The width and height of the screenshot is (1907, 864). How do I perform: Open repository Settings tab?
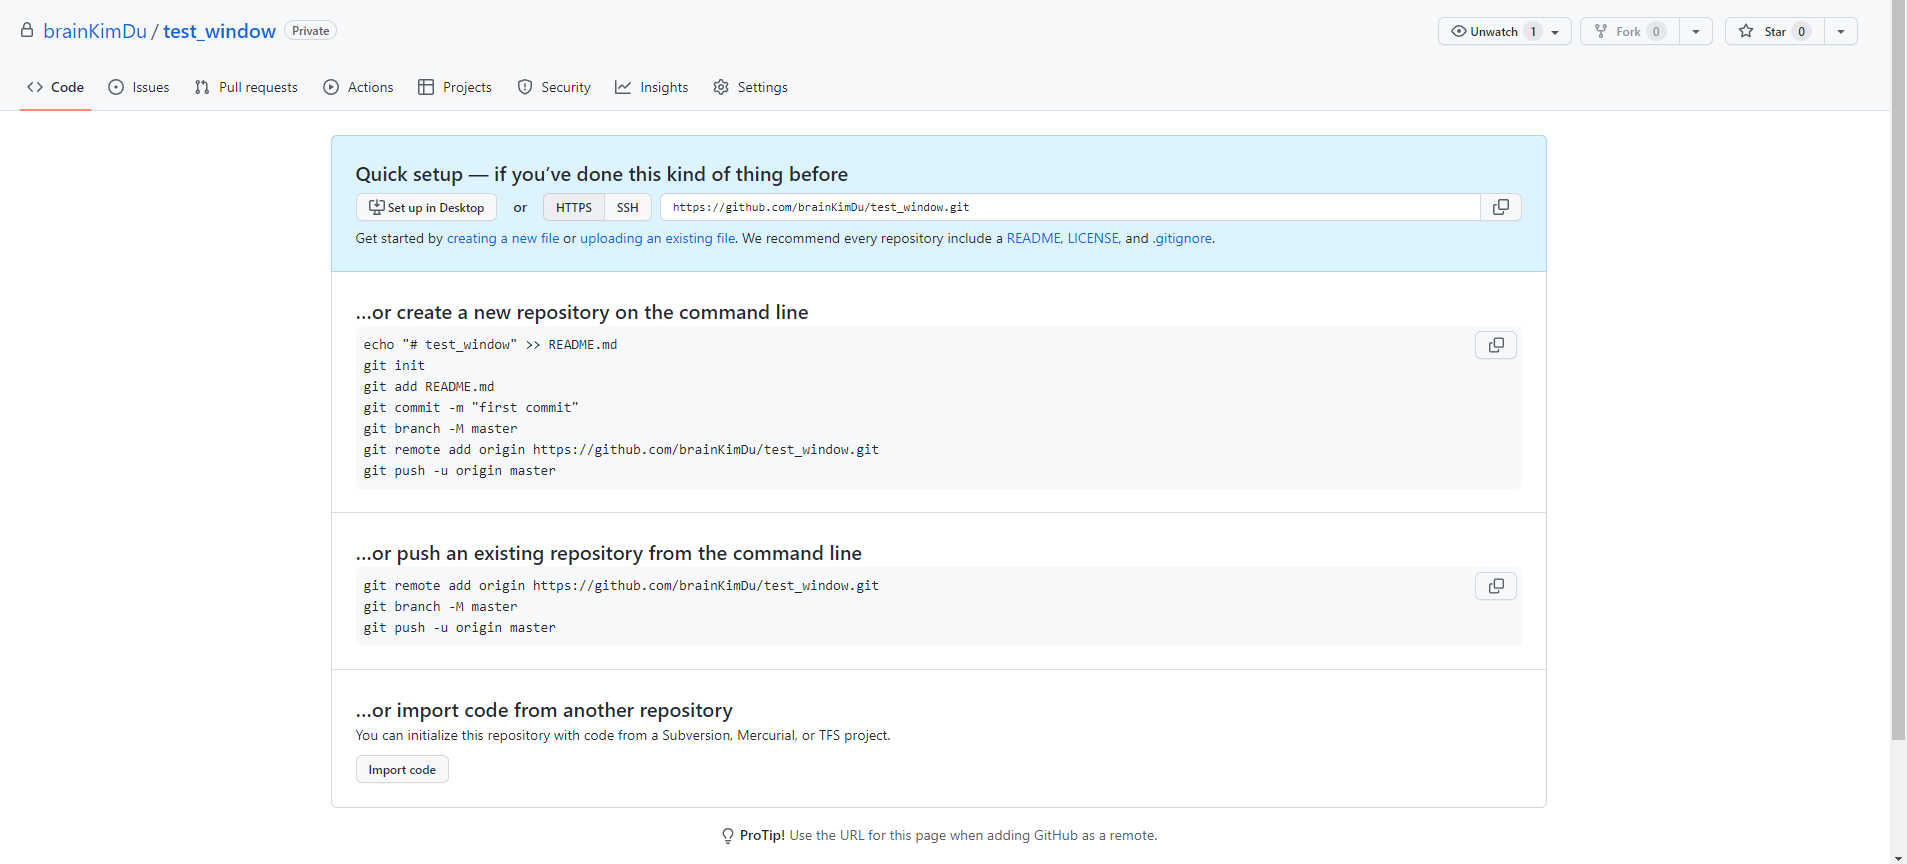tap(750, 87)
